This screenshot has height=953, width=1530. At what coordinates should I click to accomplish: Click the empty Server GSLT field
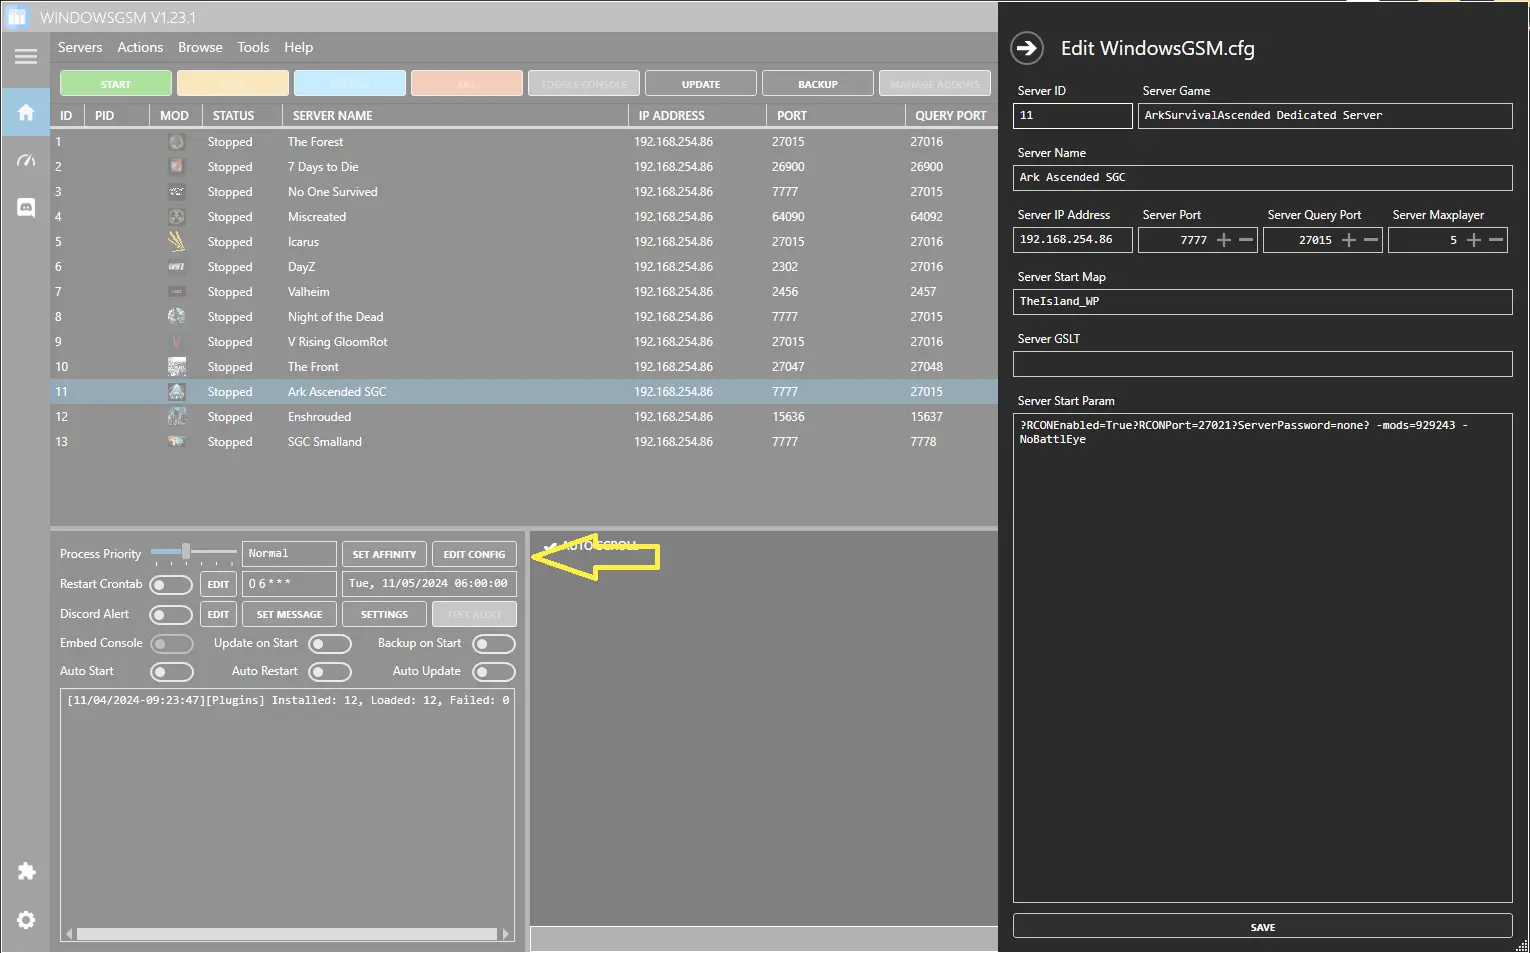pos(1262,363)
